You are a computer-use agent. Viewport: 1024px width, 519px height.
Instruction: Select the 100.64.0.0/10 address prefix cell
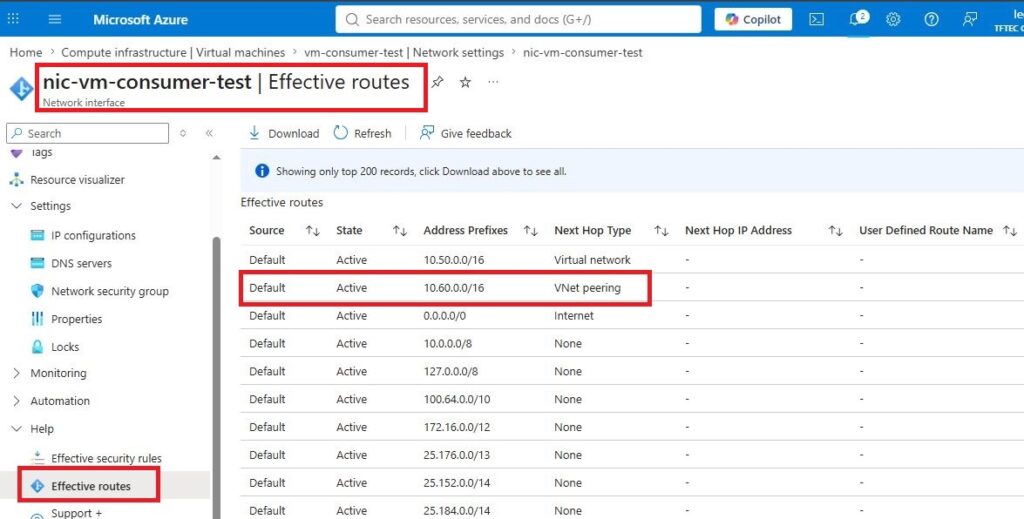456,400
